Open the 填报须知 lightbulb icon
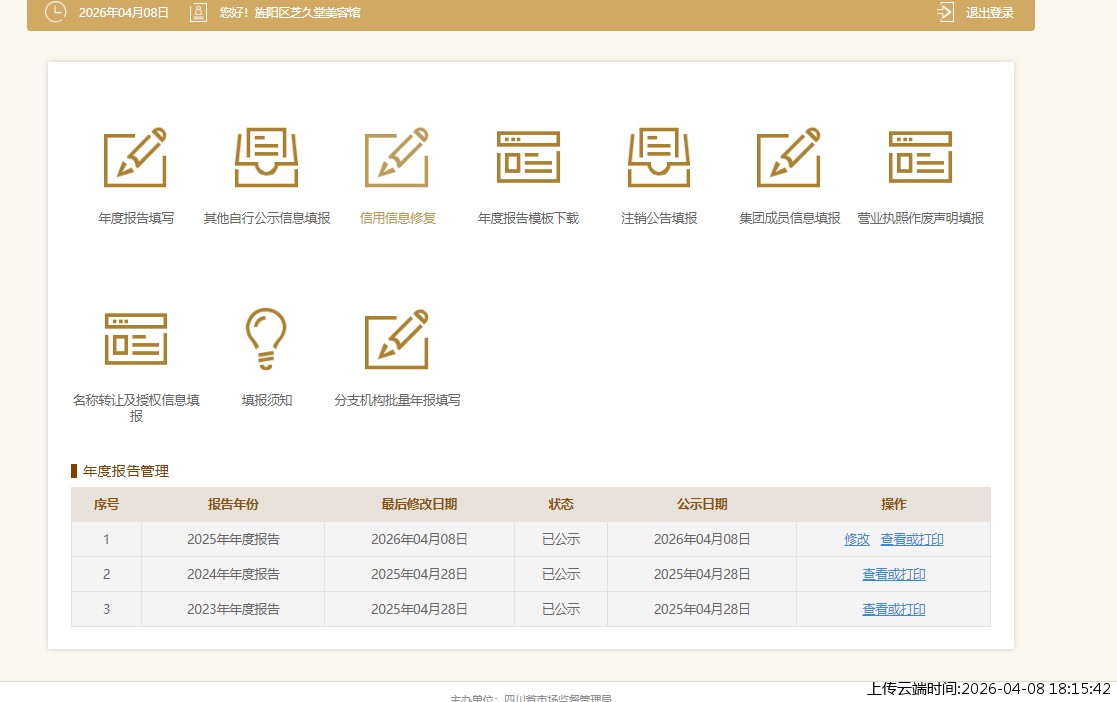The image size is (1117, 702). tap(266, 339)
